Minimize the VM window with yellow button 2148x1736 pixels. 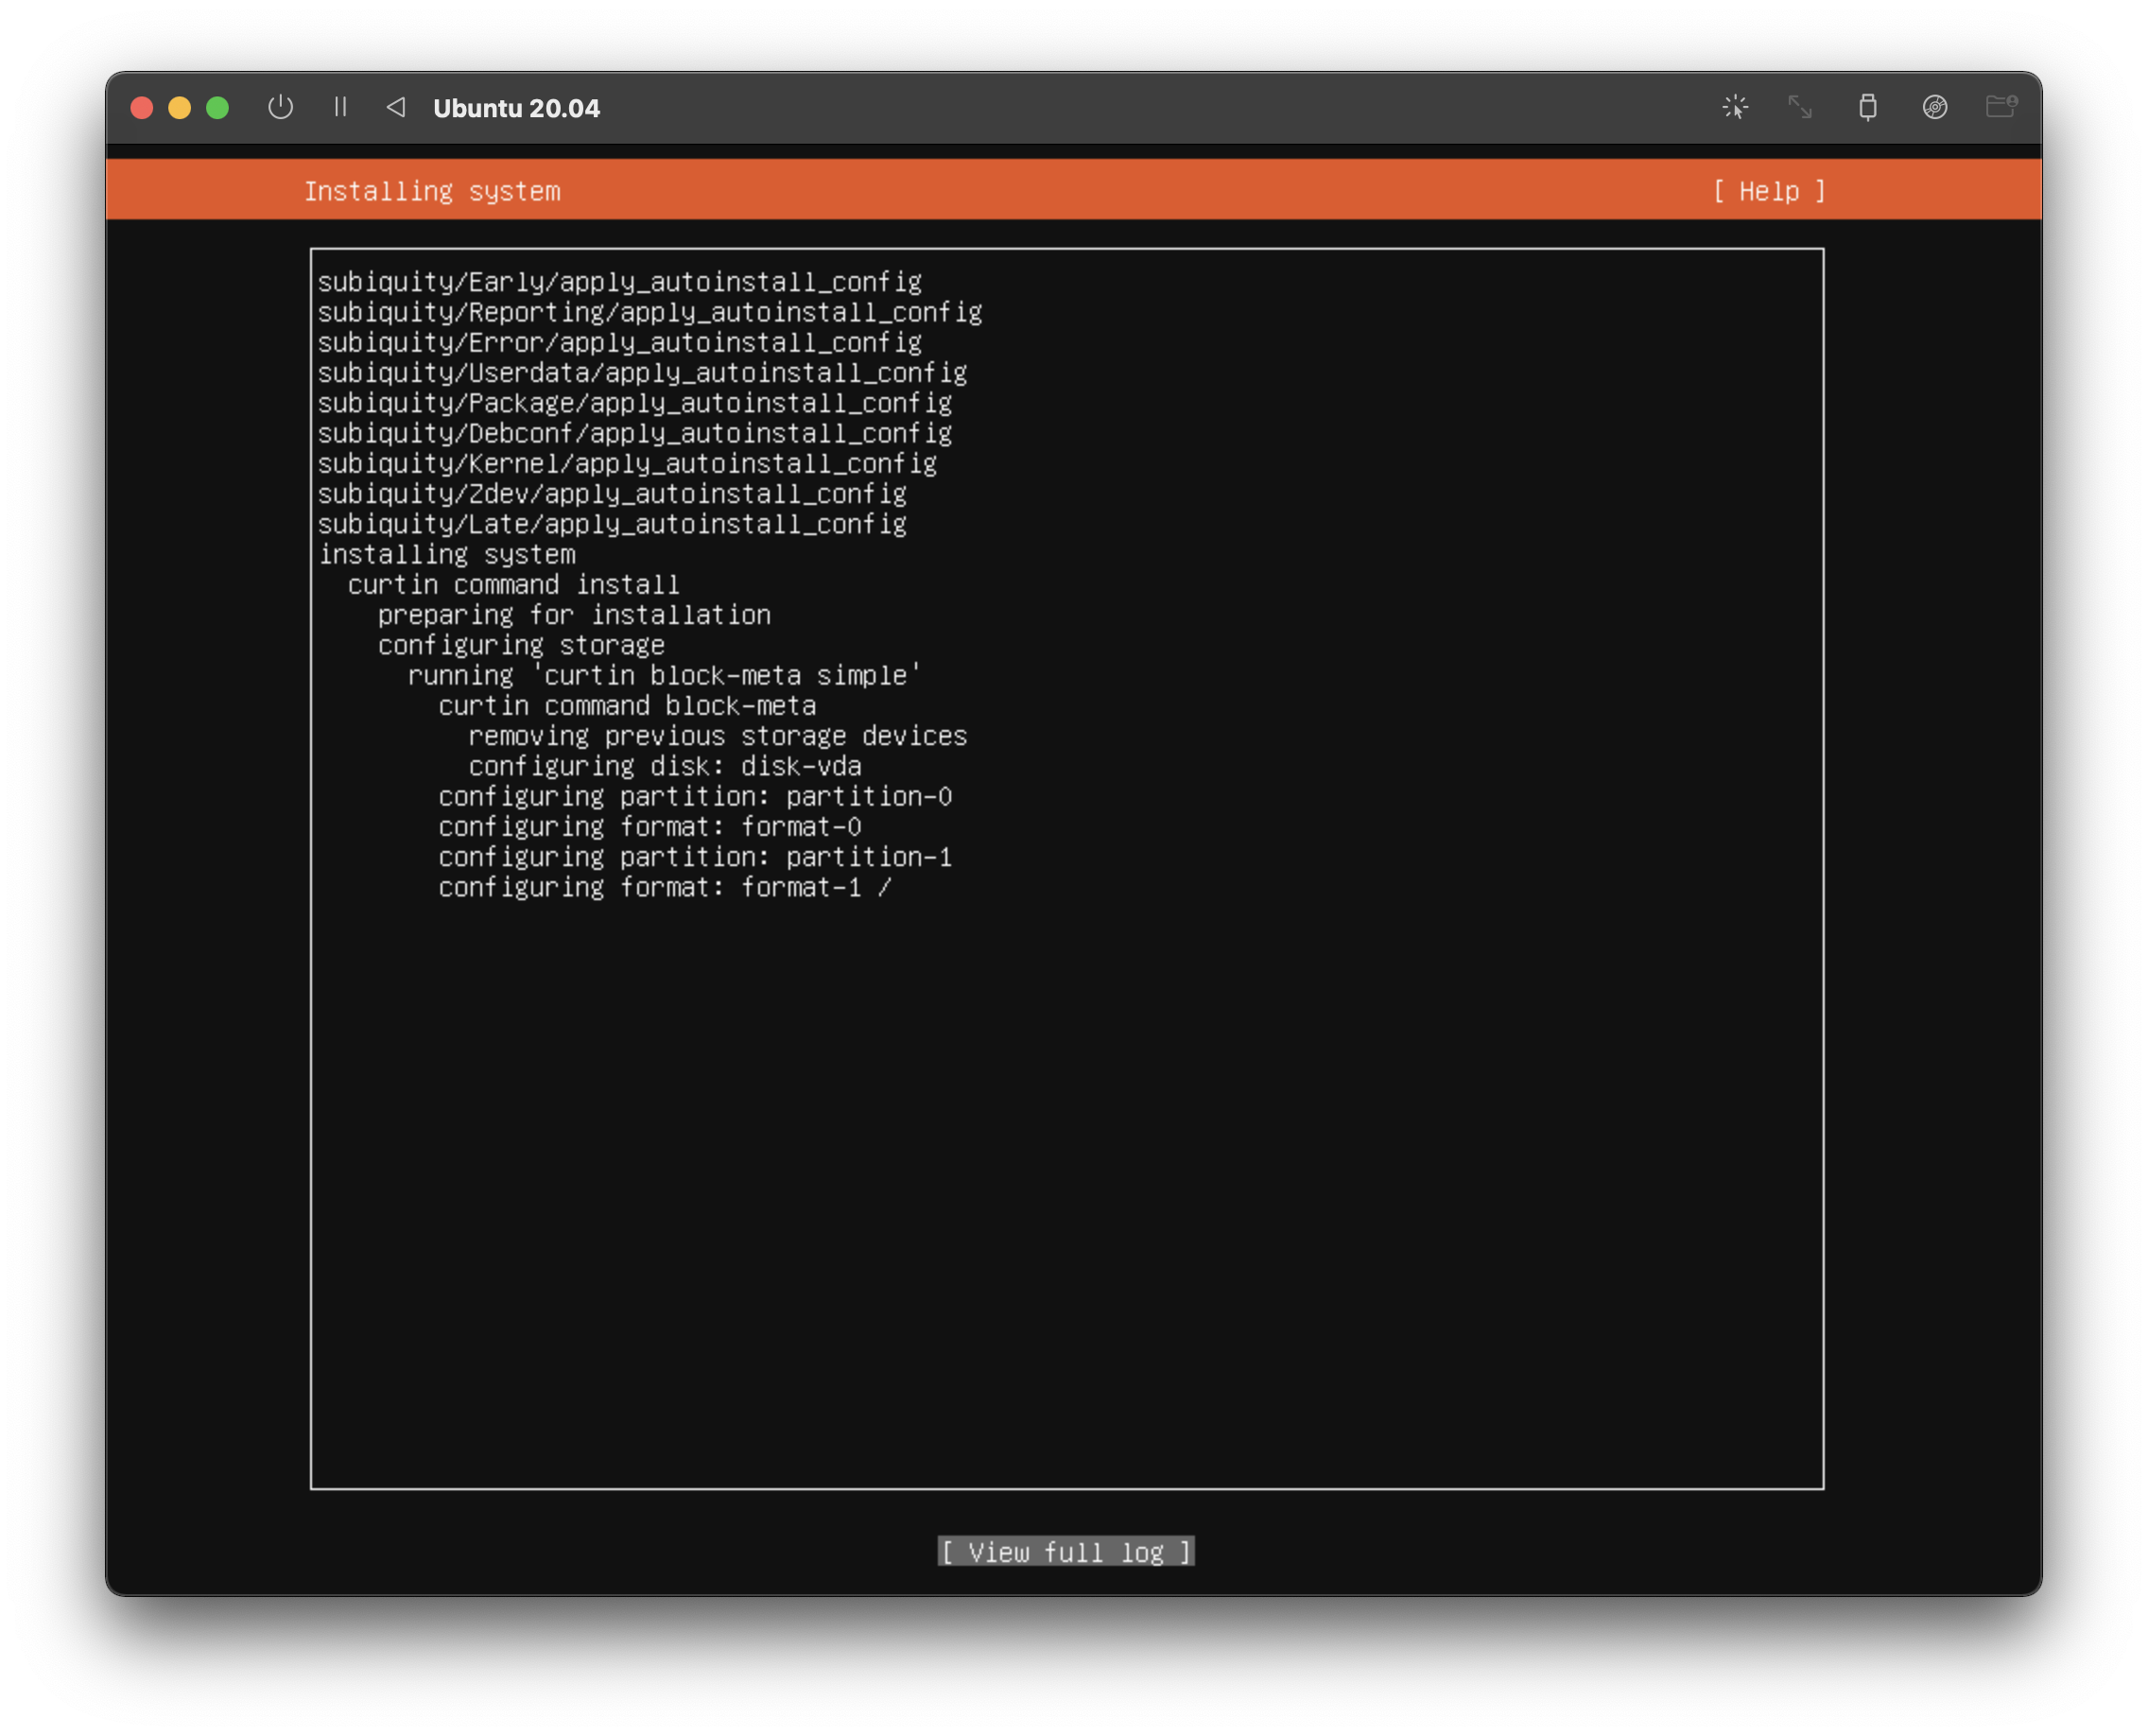(180, 108)
